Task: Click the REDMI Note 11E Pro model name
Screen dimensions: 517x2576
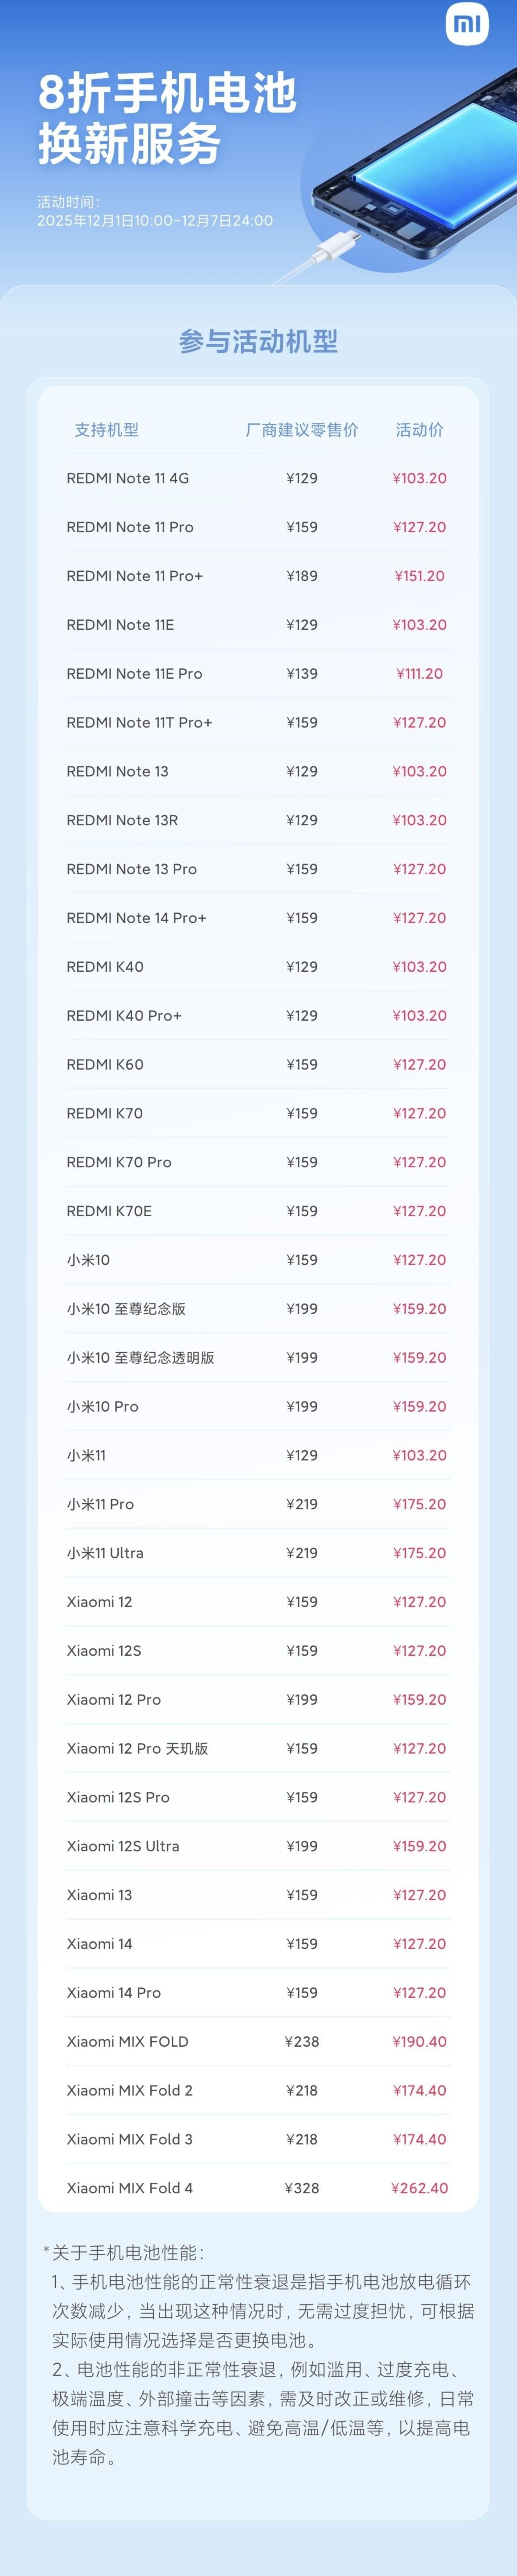Action: click(x=134, y=674)
